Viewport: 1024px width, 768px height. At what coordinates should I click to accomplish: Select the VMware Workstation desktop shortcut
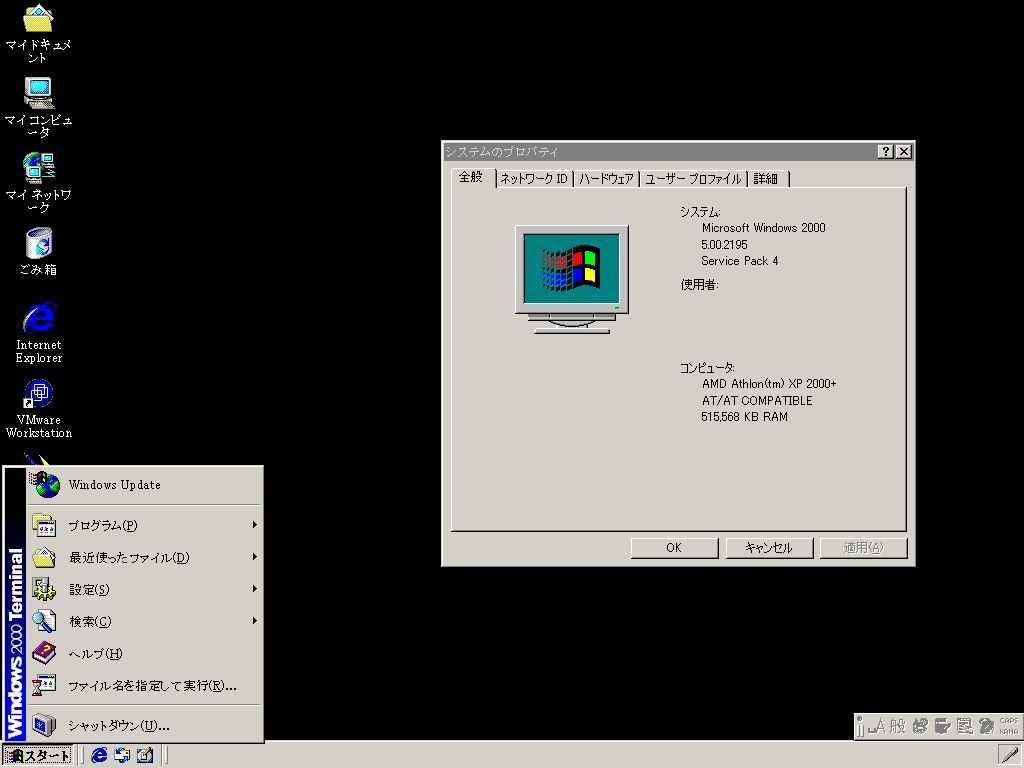[39, 408]
